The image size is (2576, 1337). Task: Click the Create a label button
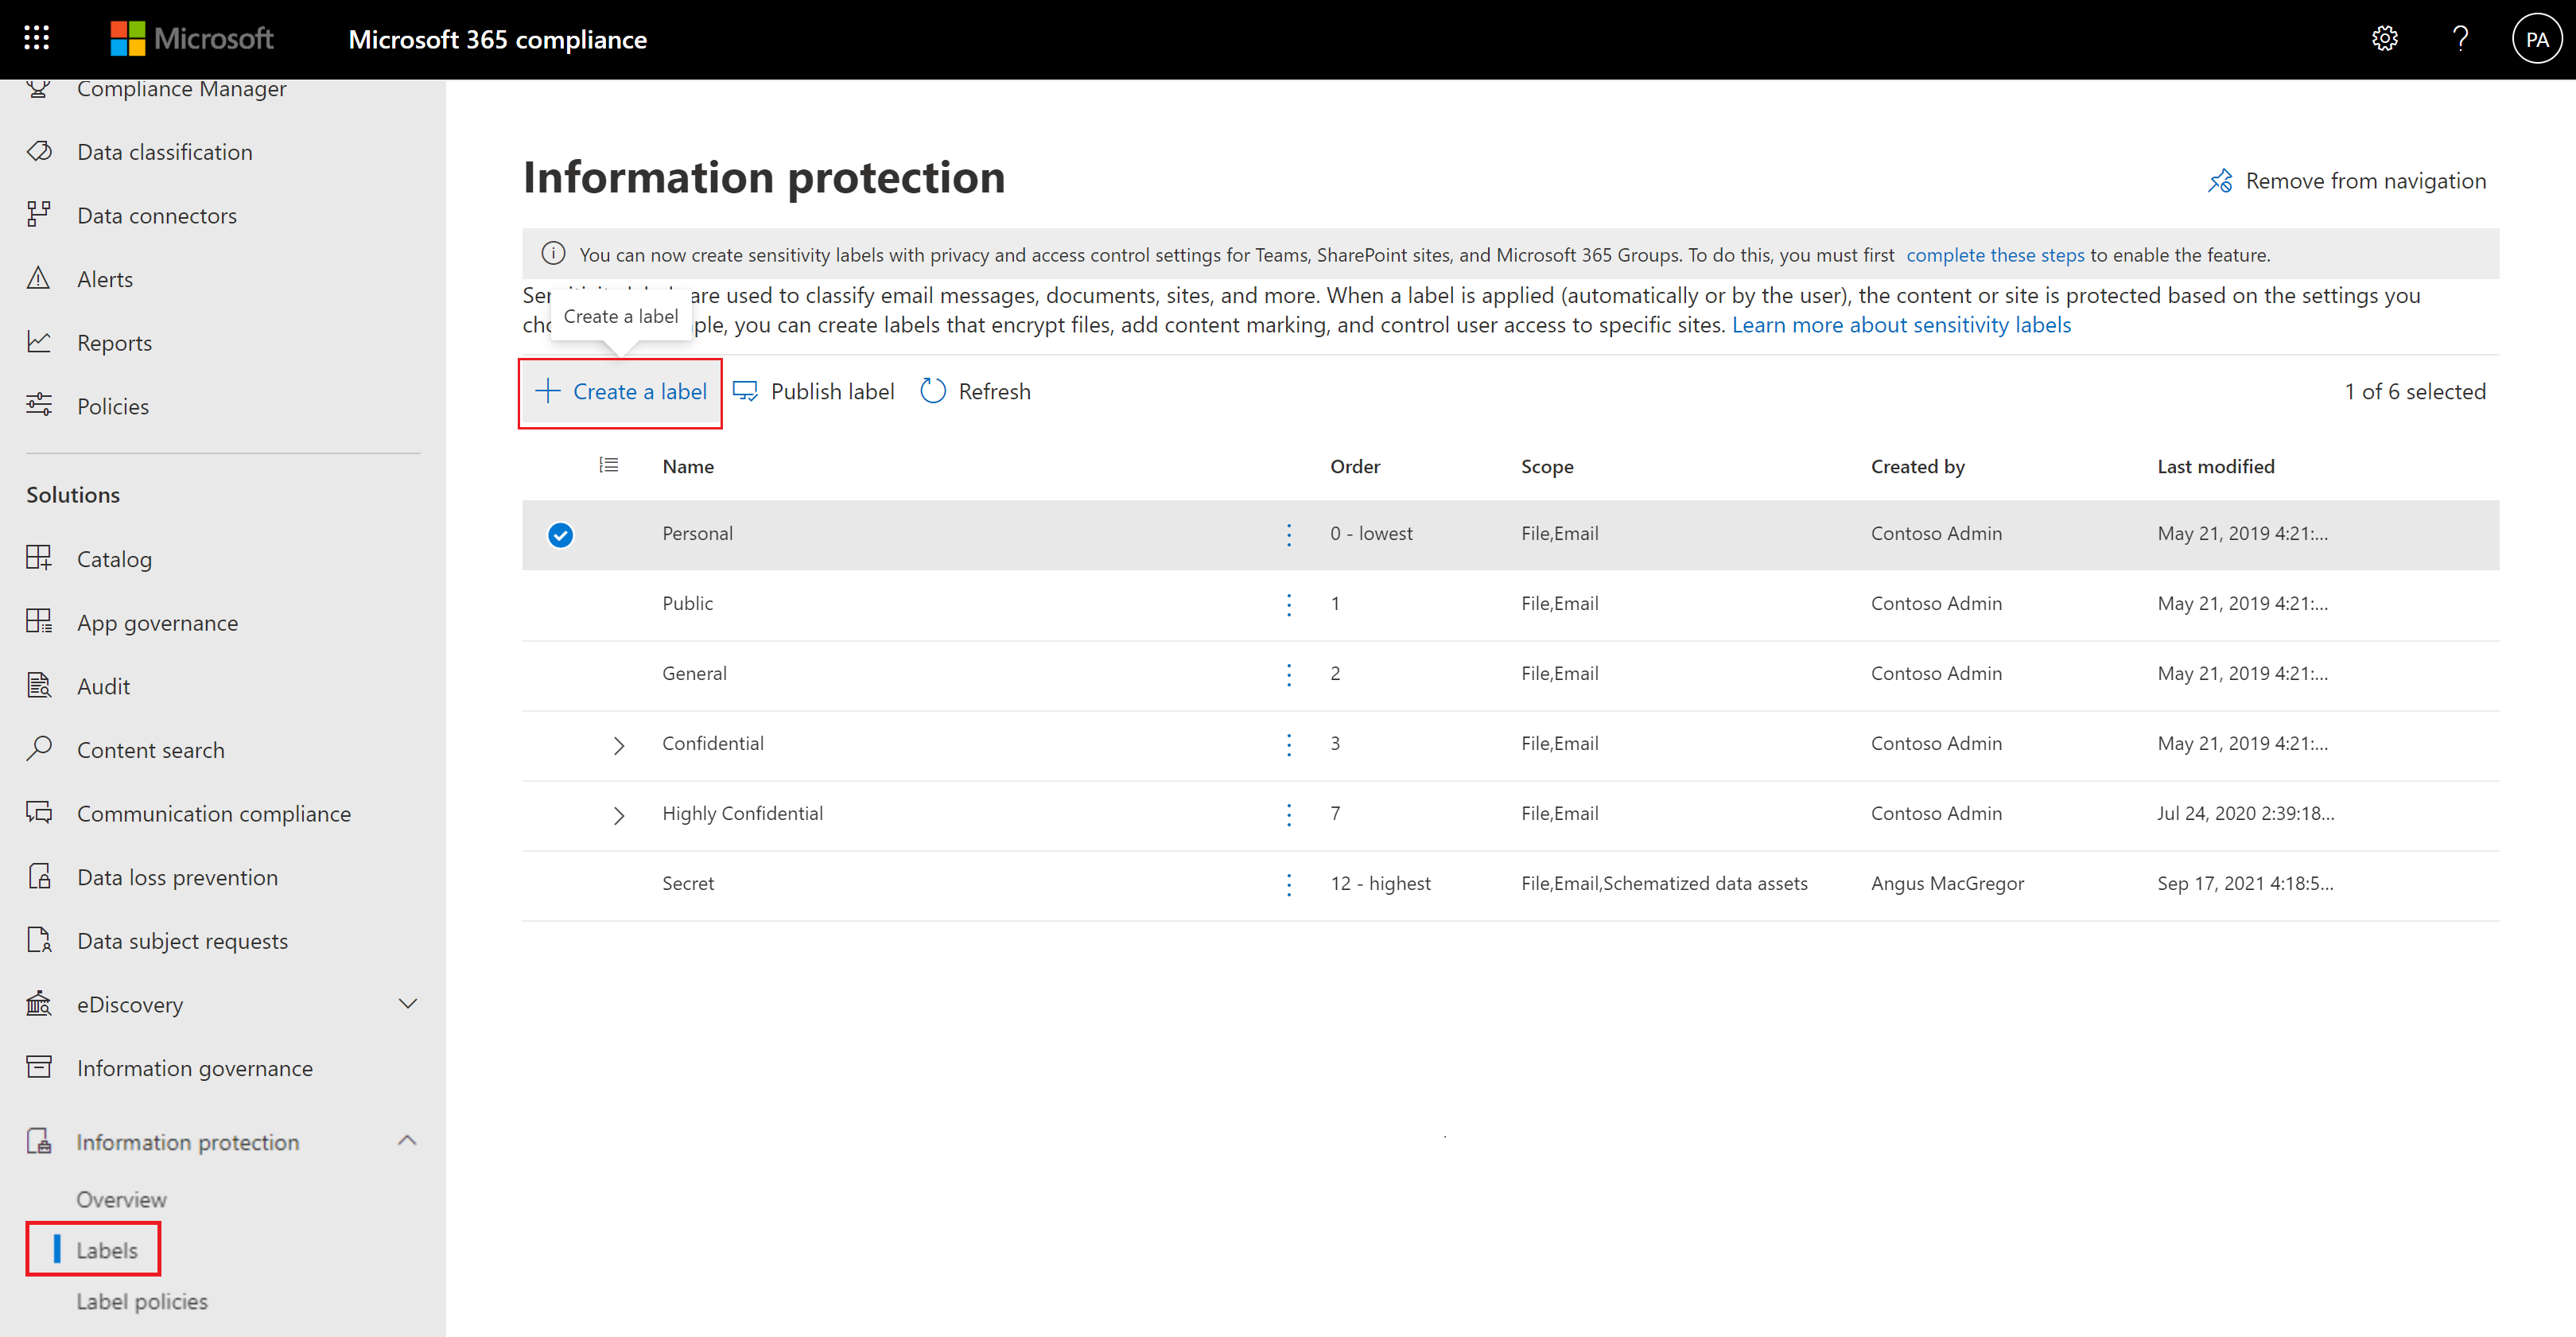point(621,392)
